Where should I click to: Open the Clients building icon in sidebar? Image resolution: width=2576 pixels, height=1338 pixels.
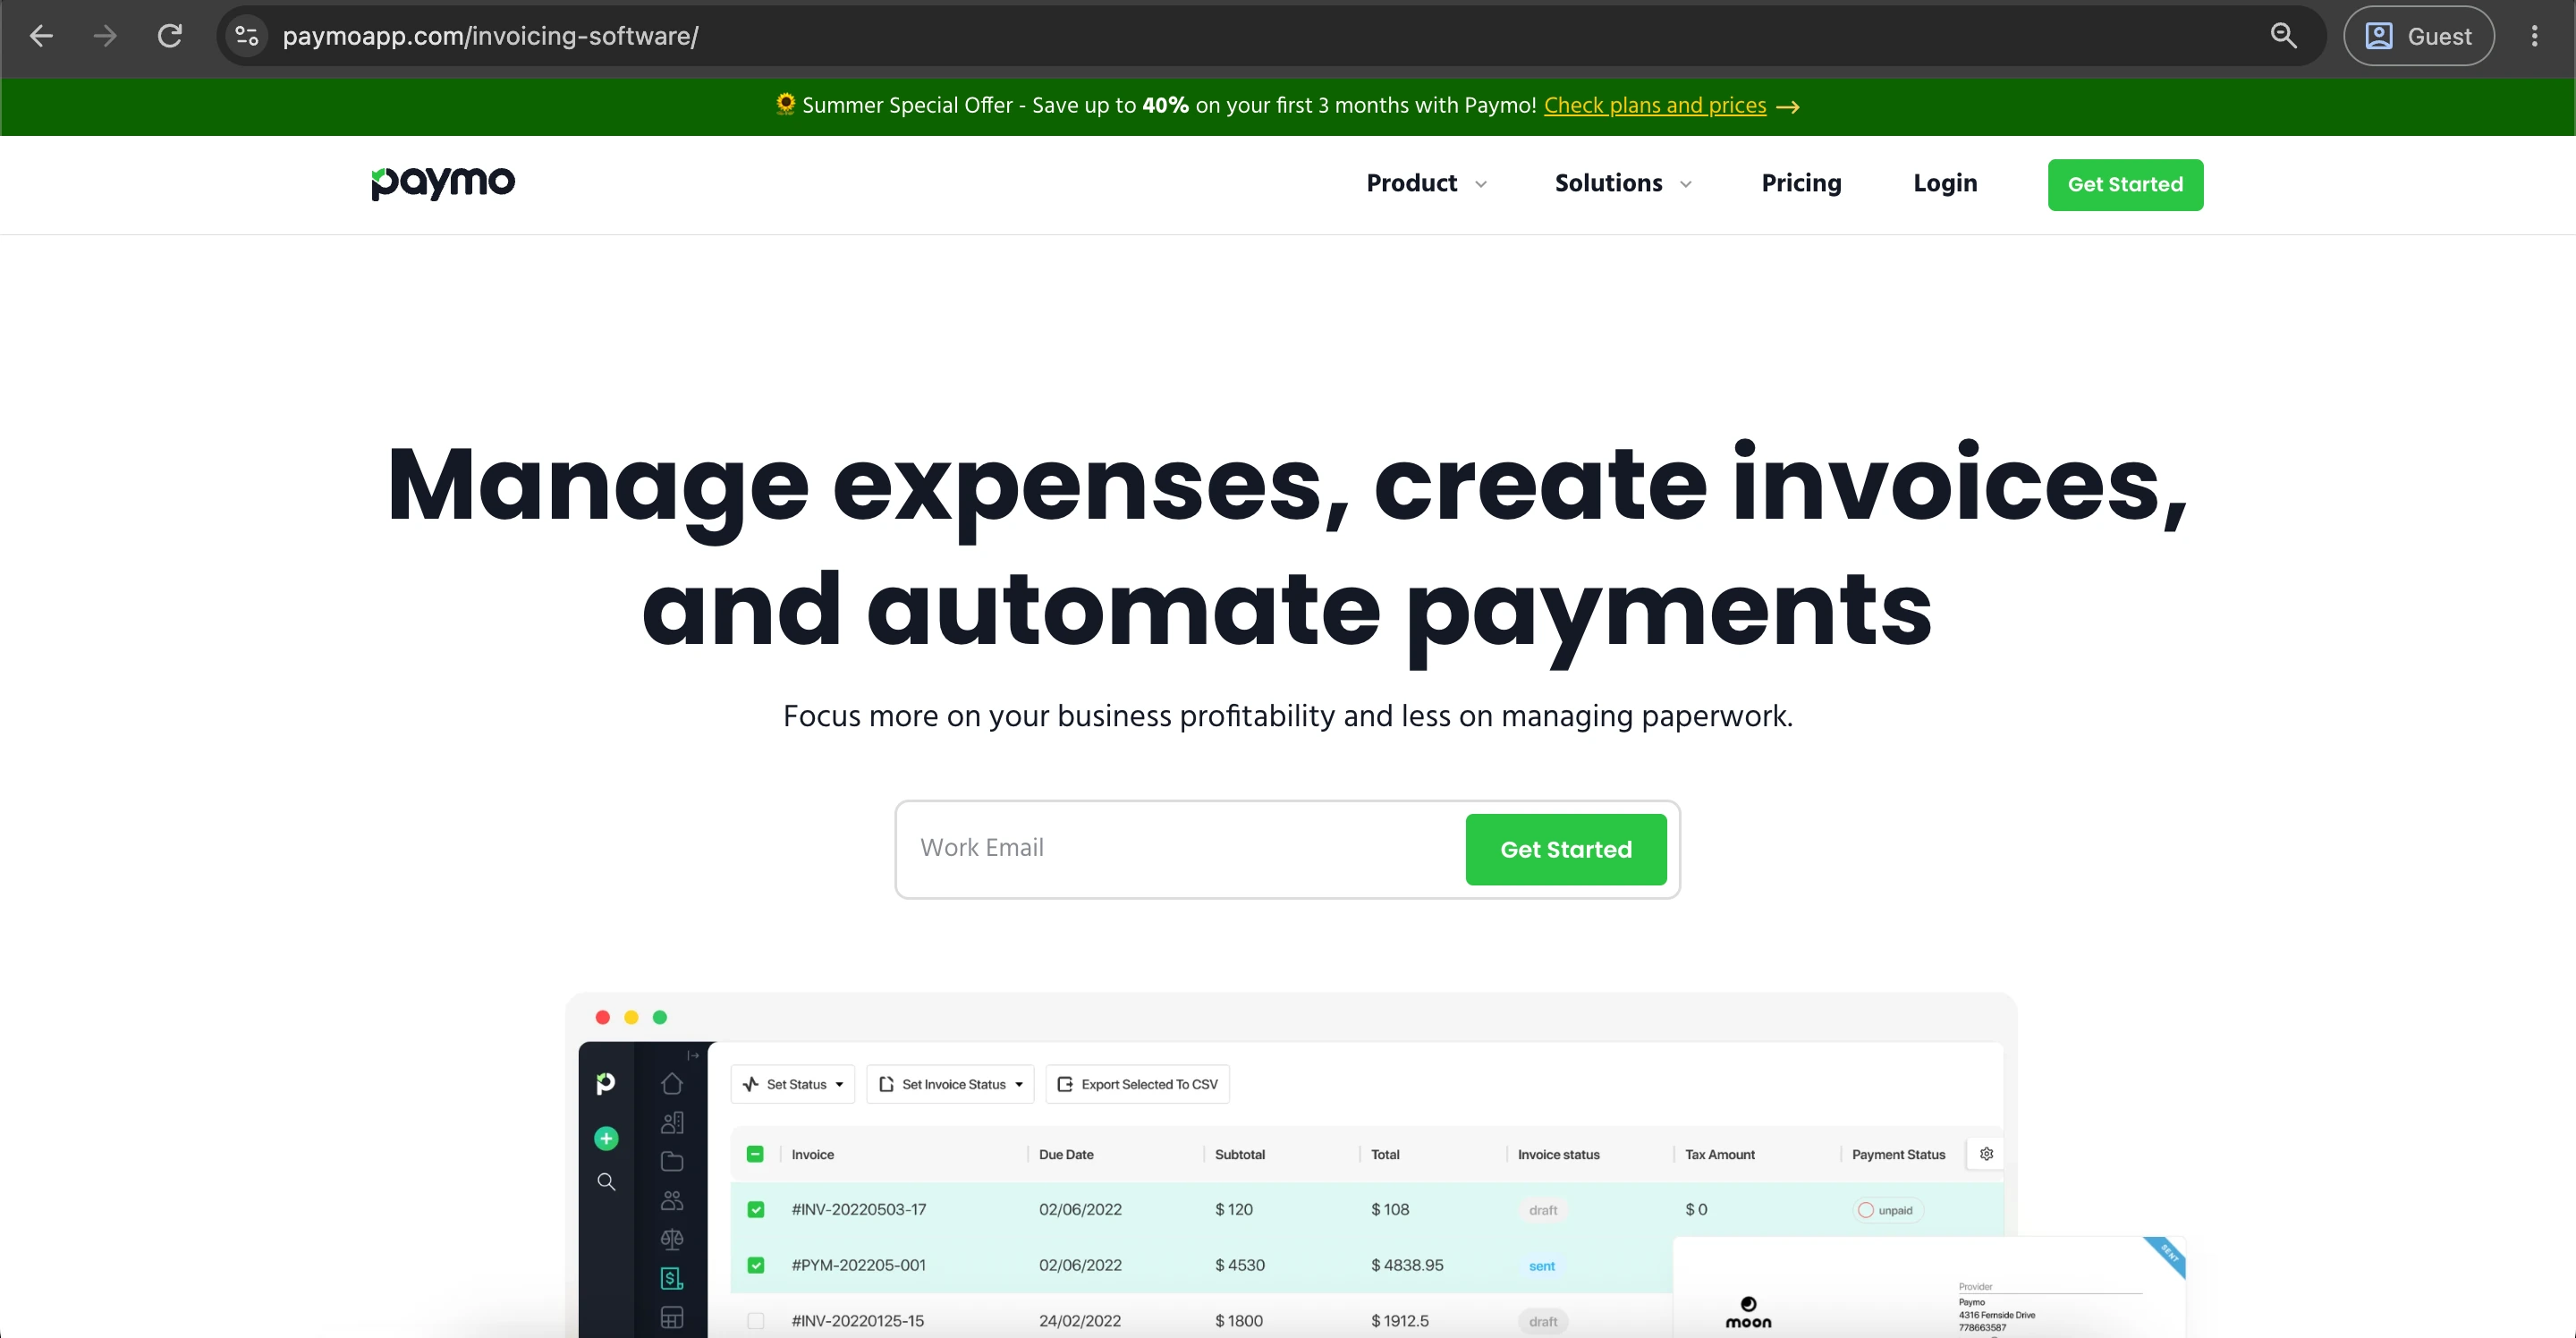click(672, 1122)
